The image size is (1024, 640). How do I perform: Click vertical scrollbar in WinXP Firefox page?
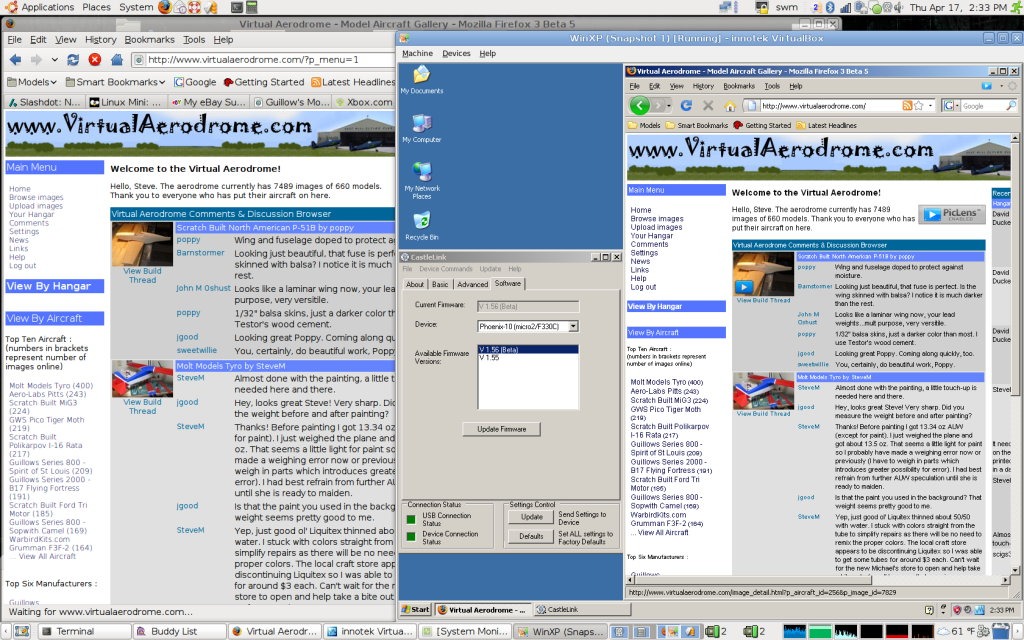1015,353
